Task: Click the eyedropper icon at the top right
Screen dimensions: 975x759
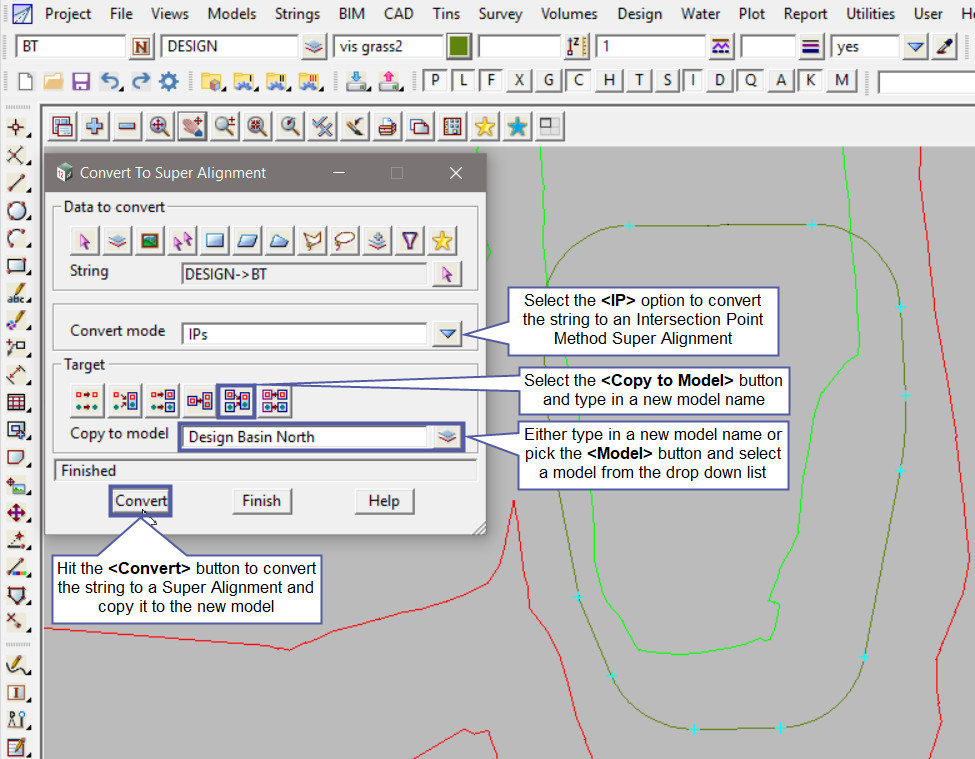Action: tap(945, 47)
